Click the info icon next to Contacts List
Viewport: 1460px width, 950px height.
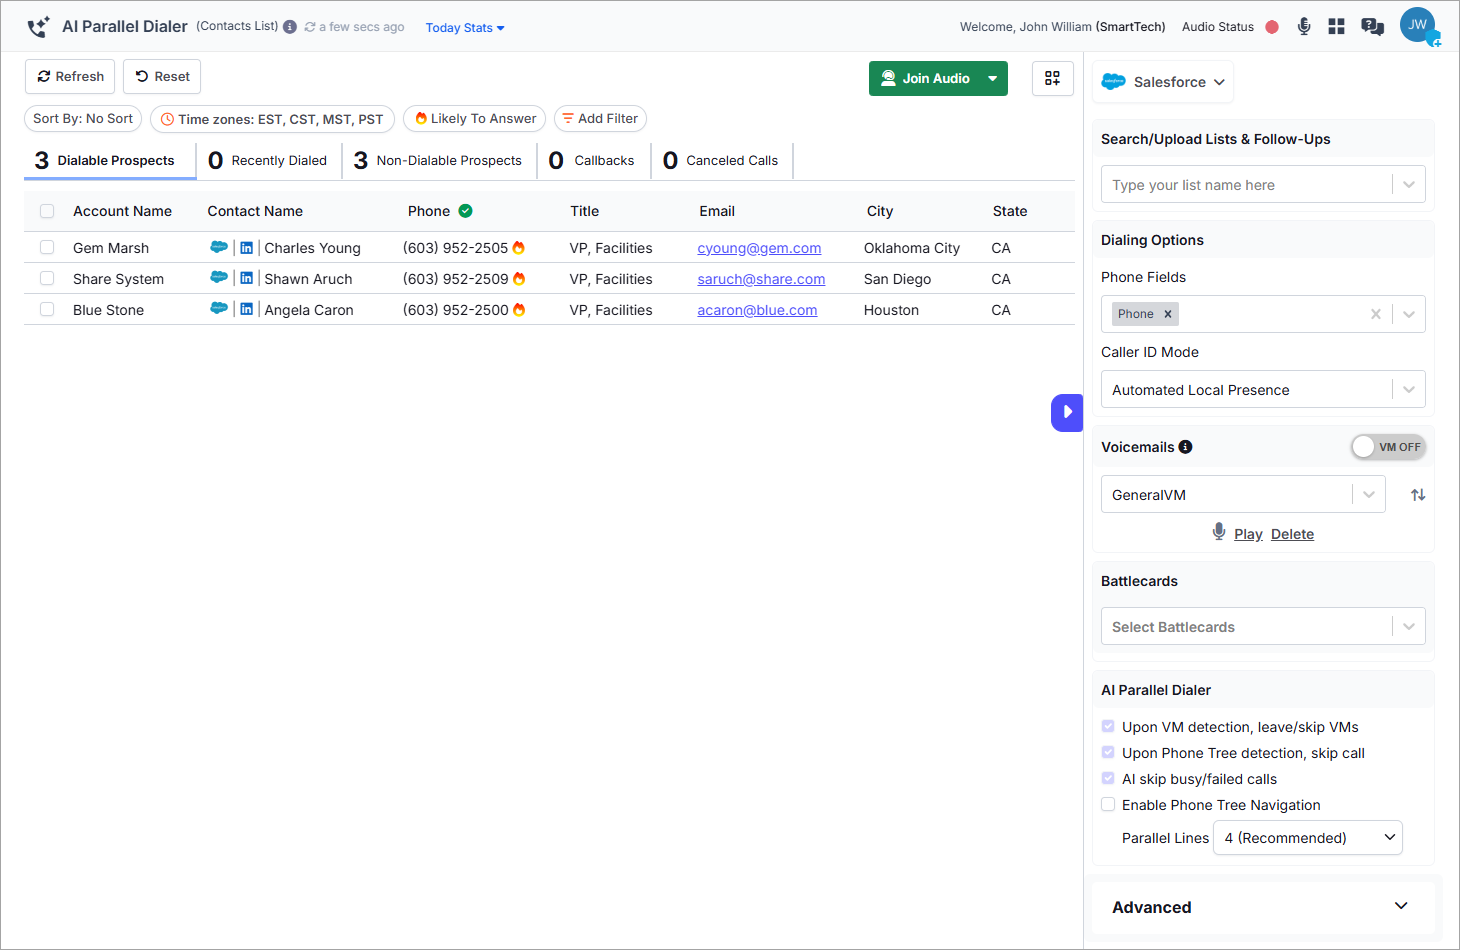tap(290, 27)
